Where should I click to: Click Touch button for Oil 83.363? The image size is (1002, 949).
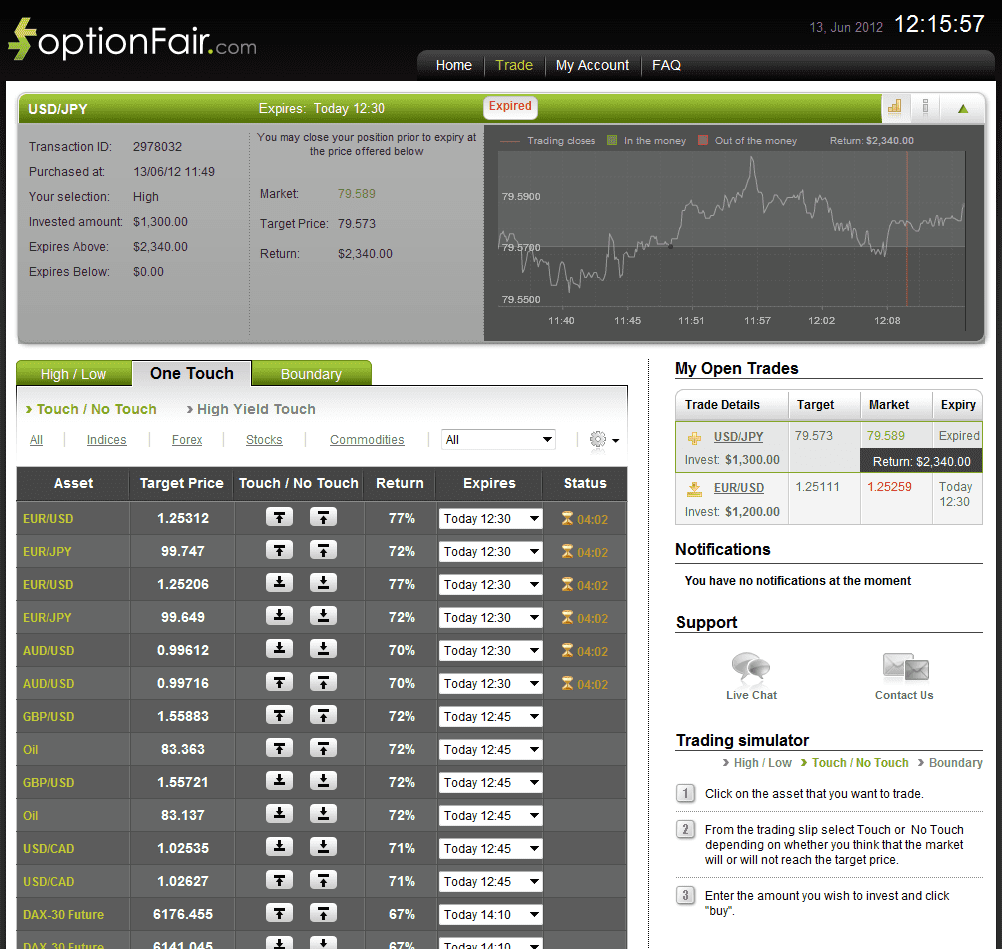[x=279, y=748]
